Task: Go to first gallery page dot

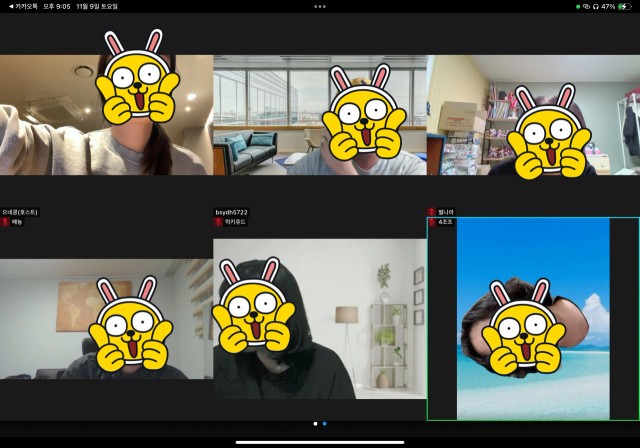Action: tap(315, 424)
